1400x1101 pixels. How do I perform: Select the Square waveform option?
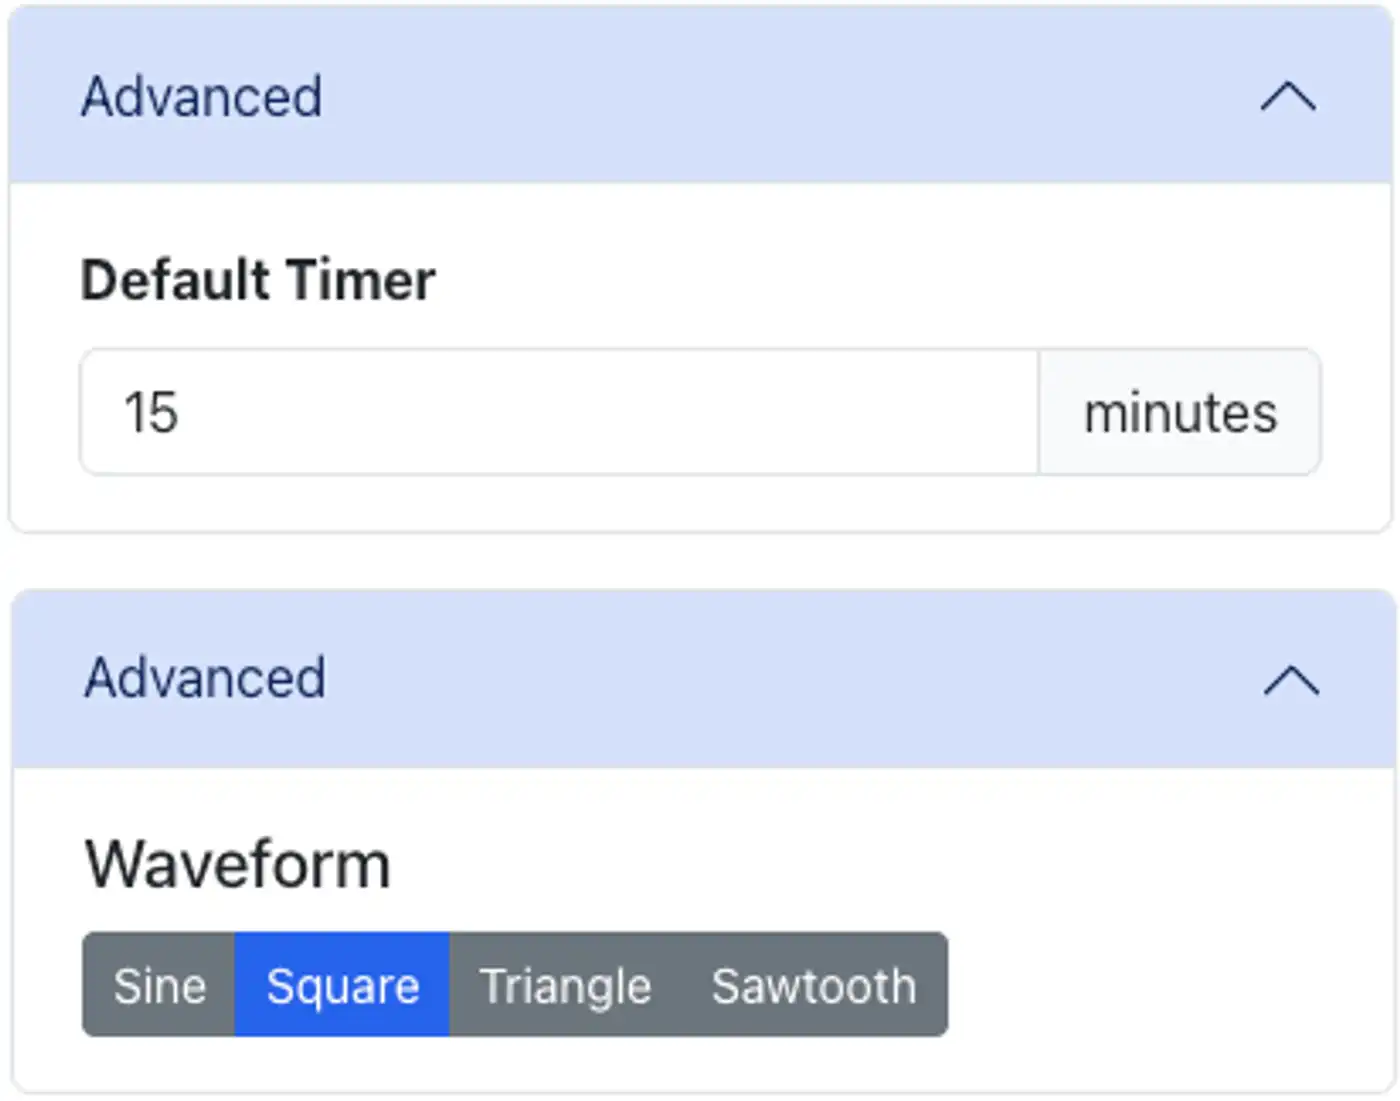tap(342, 986)
